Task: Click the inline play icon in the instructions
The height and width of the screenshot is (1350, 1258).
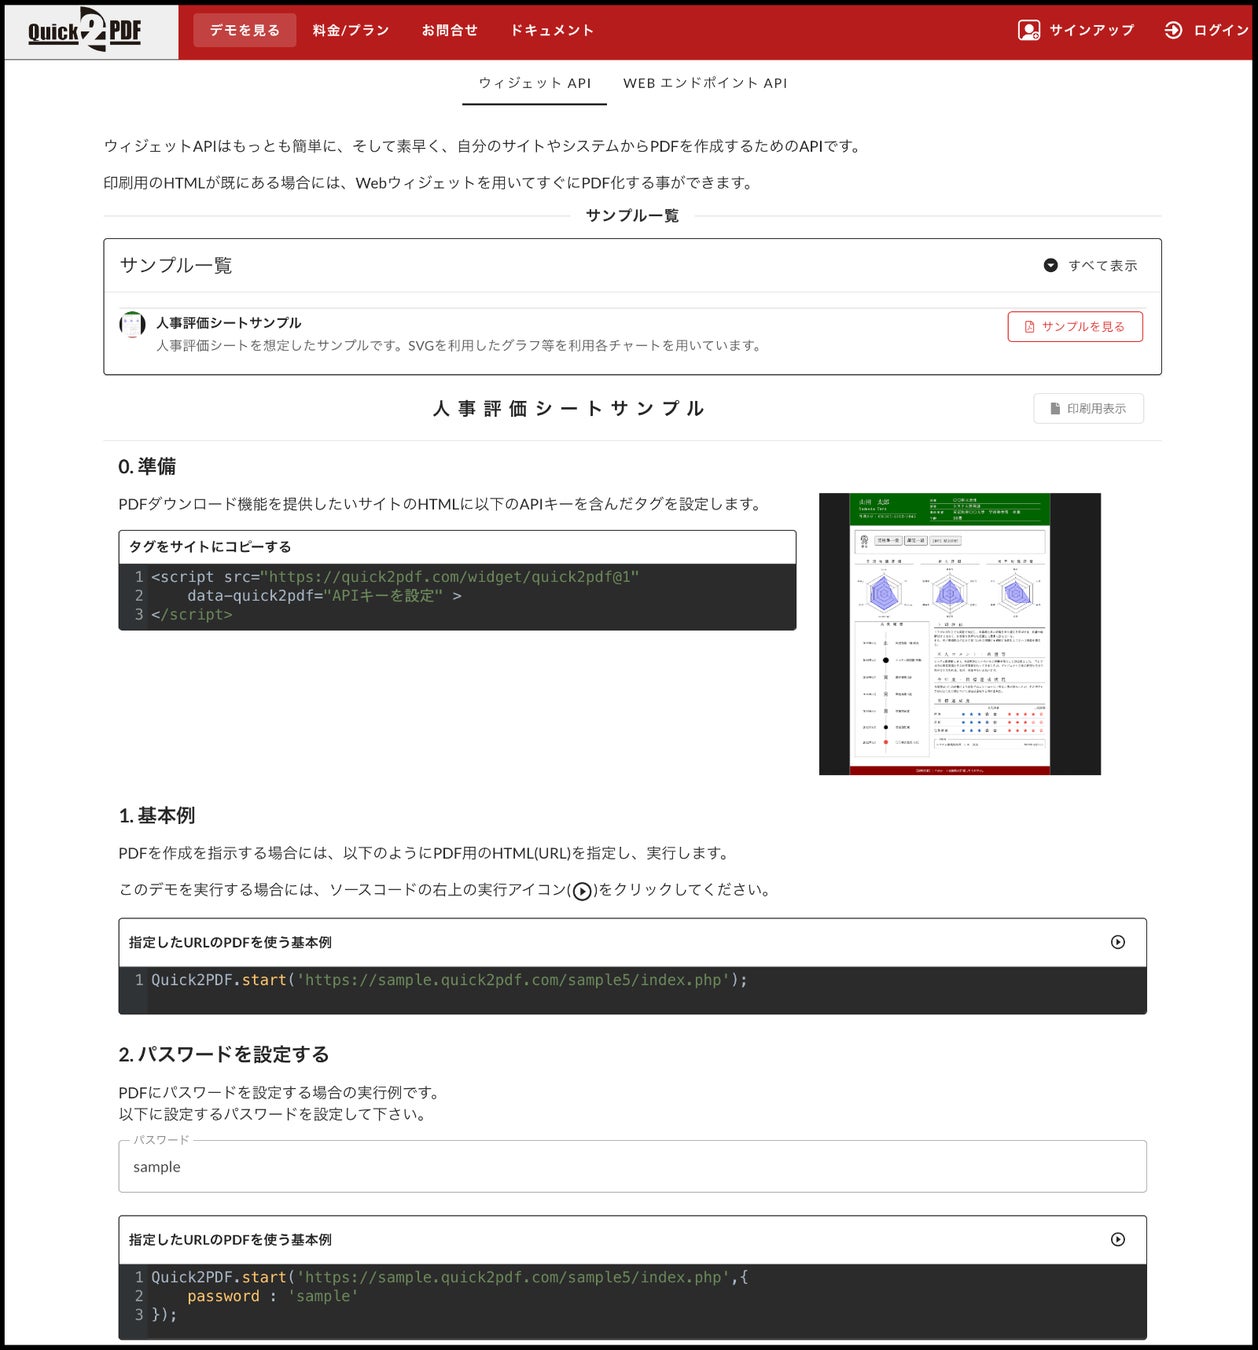Action: [582, 891]
